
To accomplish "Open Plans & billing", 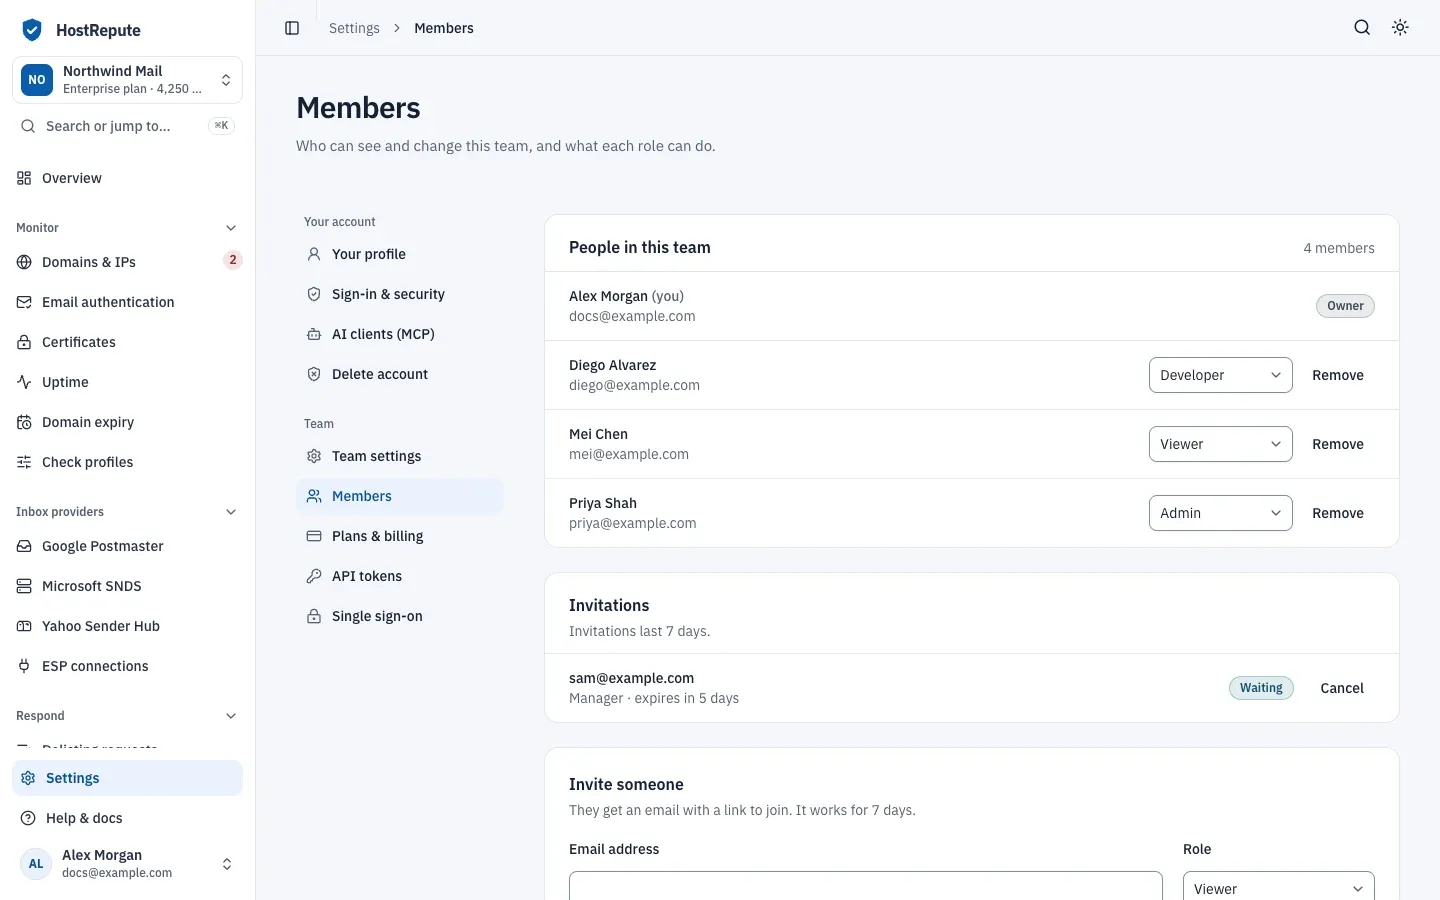I will (399, 536).
